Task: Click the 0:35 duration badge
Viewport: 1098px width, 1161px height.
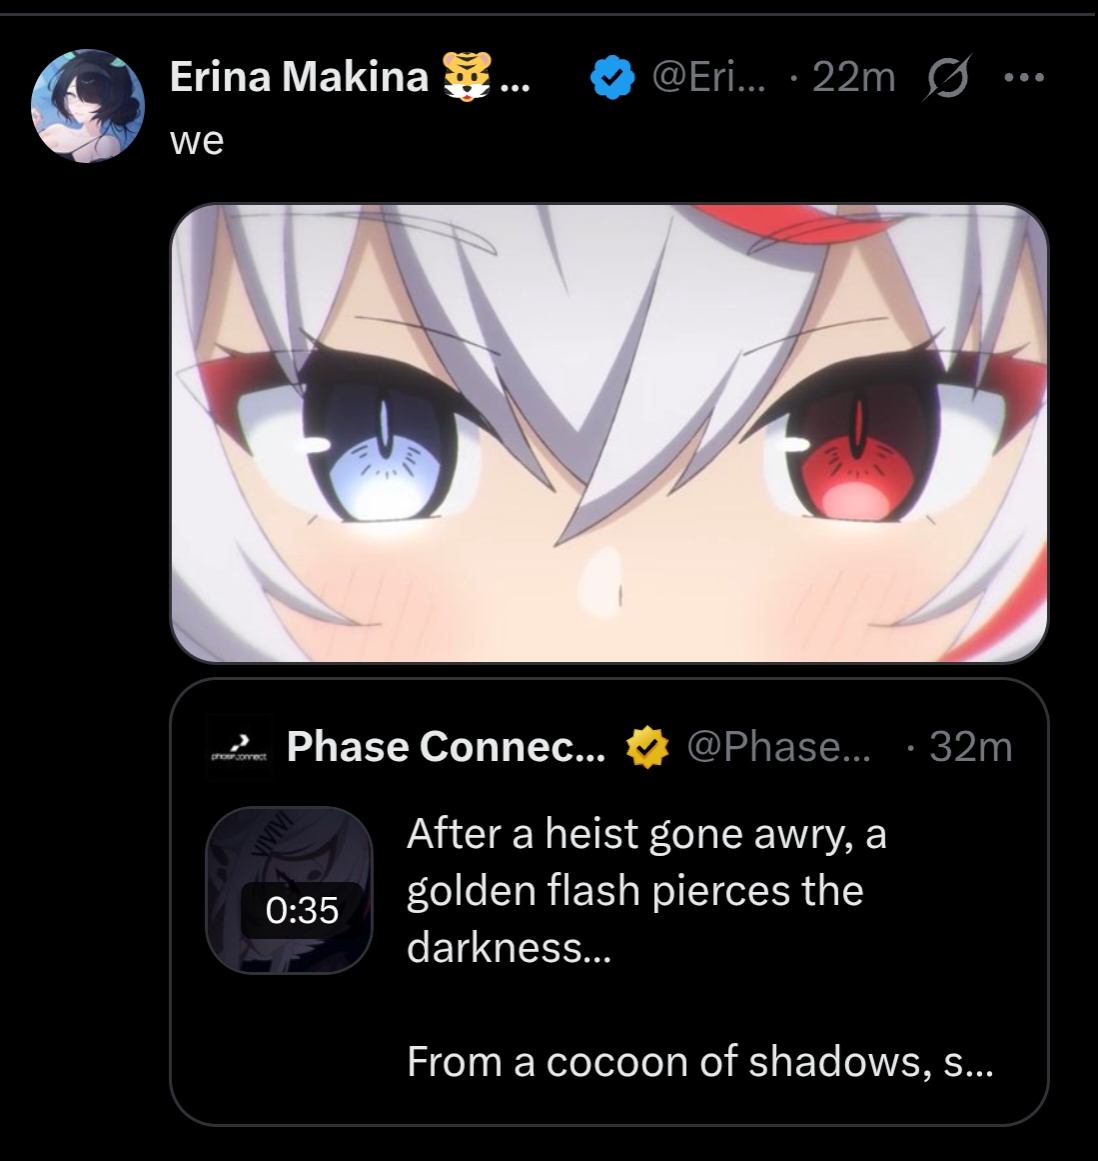Action: (302, 910)
